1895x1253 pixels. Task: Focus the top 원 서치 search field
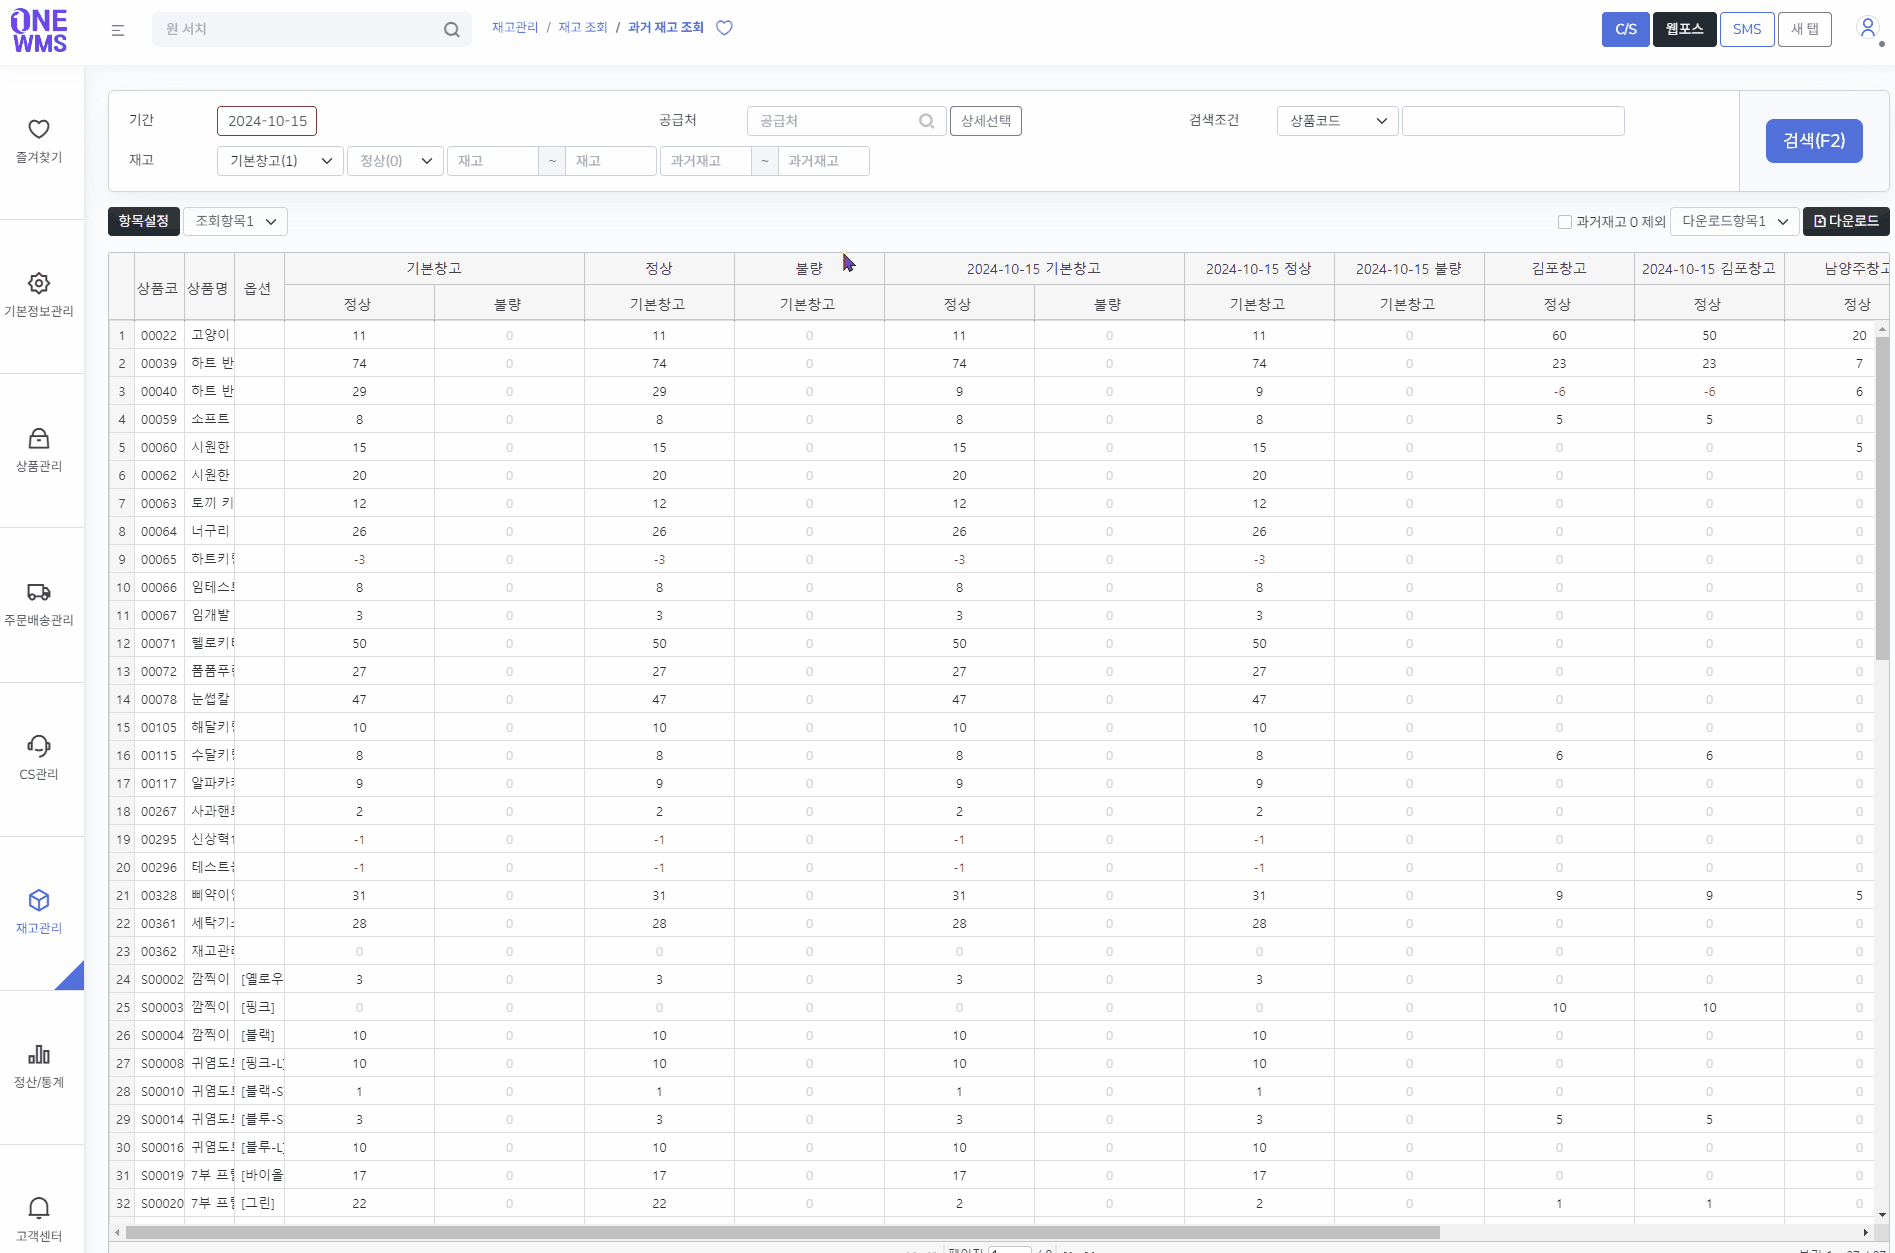pos(300,30)
